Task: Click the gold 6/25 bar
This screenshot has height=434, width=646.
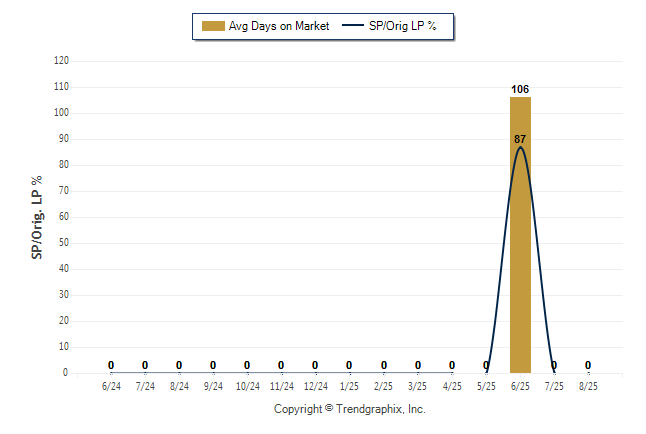Action: tap(520, 235)
